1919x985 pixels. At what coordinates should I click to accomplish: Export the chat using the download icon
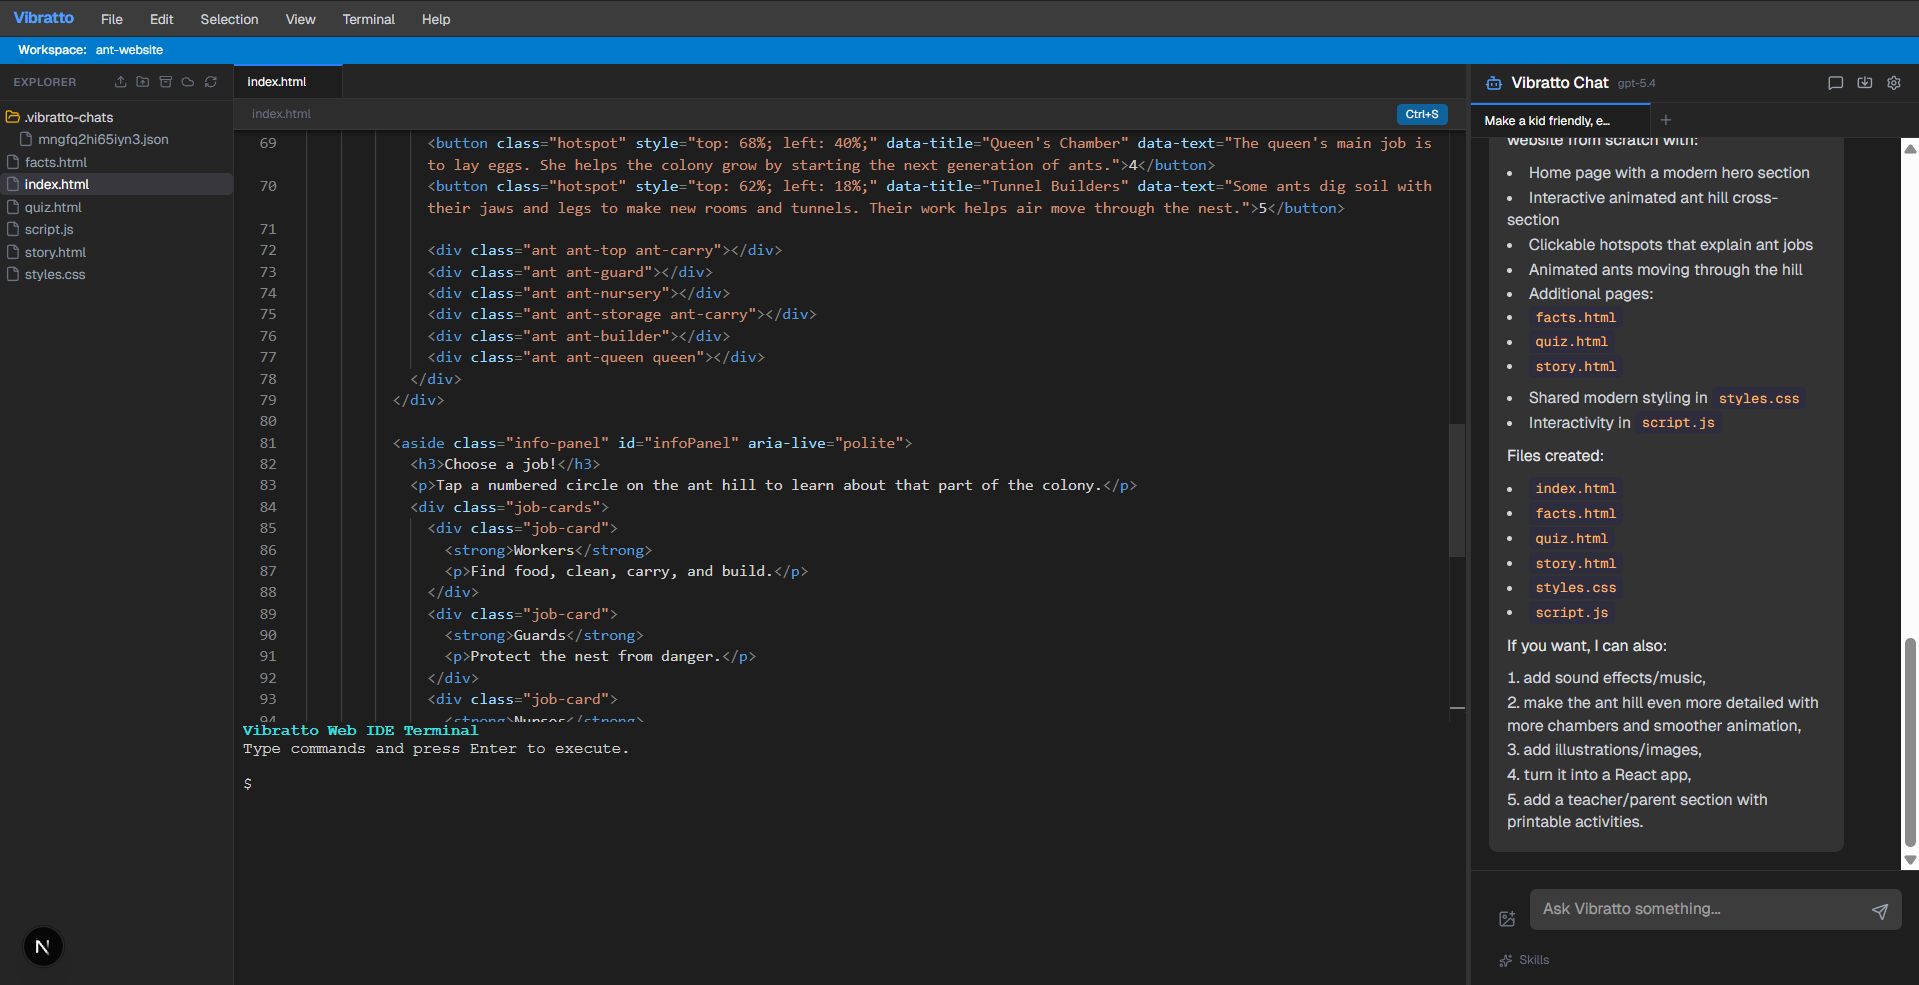1864,83
